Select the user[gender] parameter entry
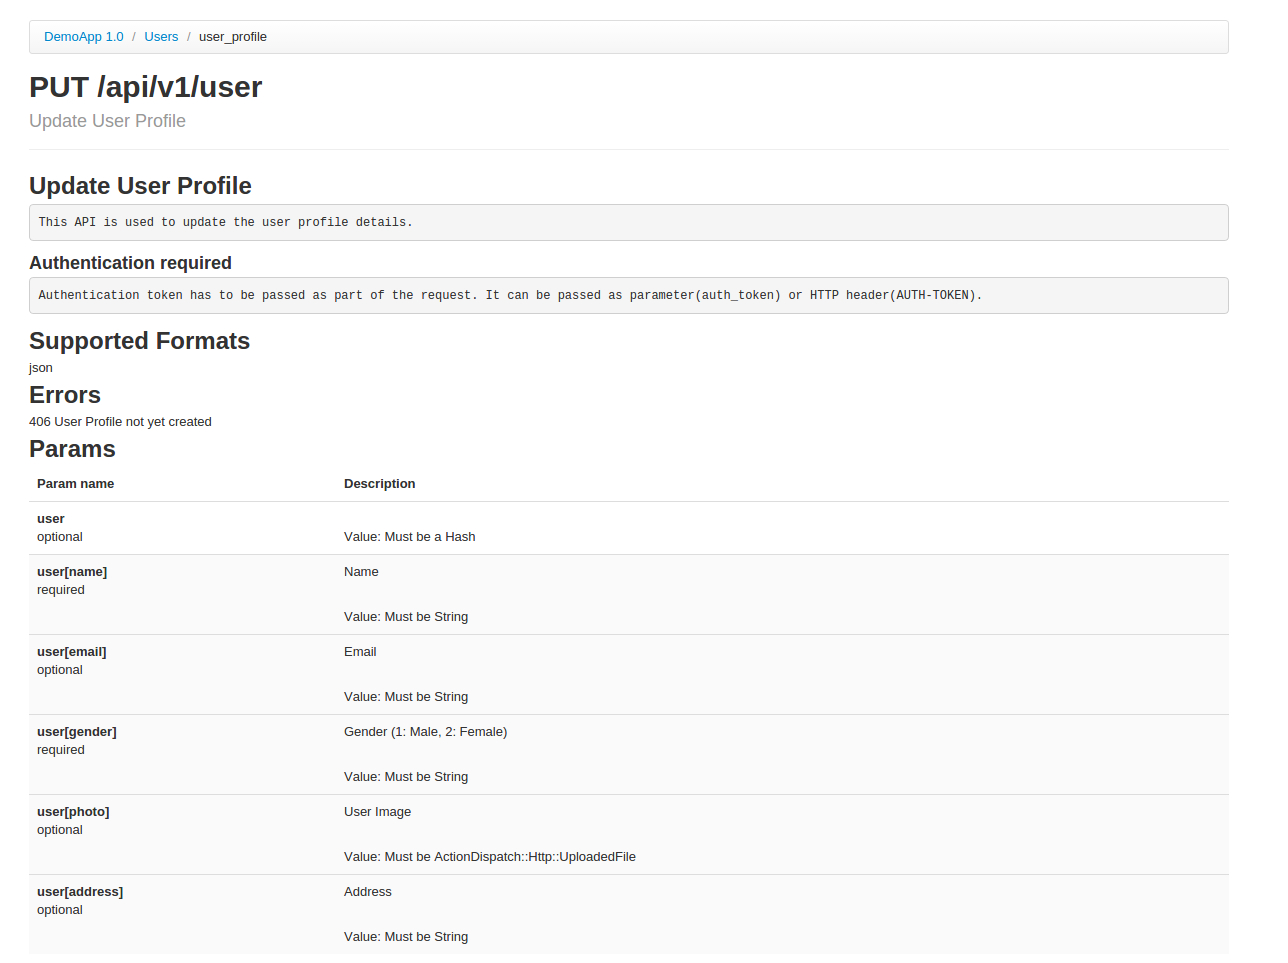Viewport: 1288px width, 963px height. coord(77,731)
